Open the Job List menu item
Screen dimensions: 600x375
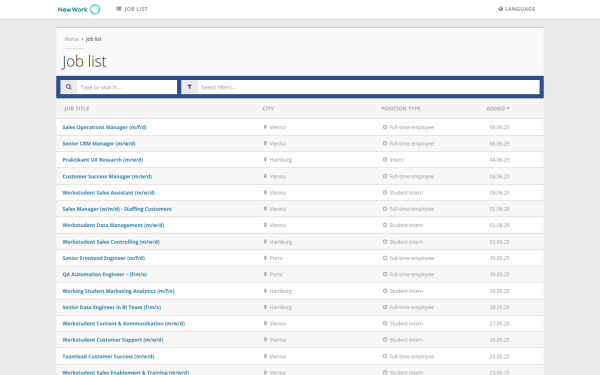(x=132, y=9)
